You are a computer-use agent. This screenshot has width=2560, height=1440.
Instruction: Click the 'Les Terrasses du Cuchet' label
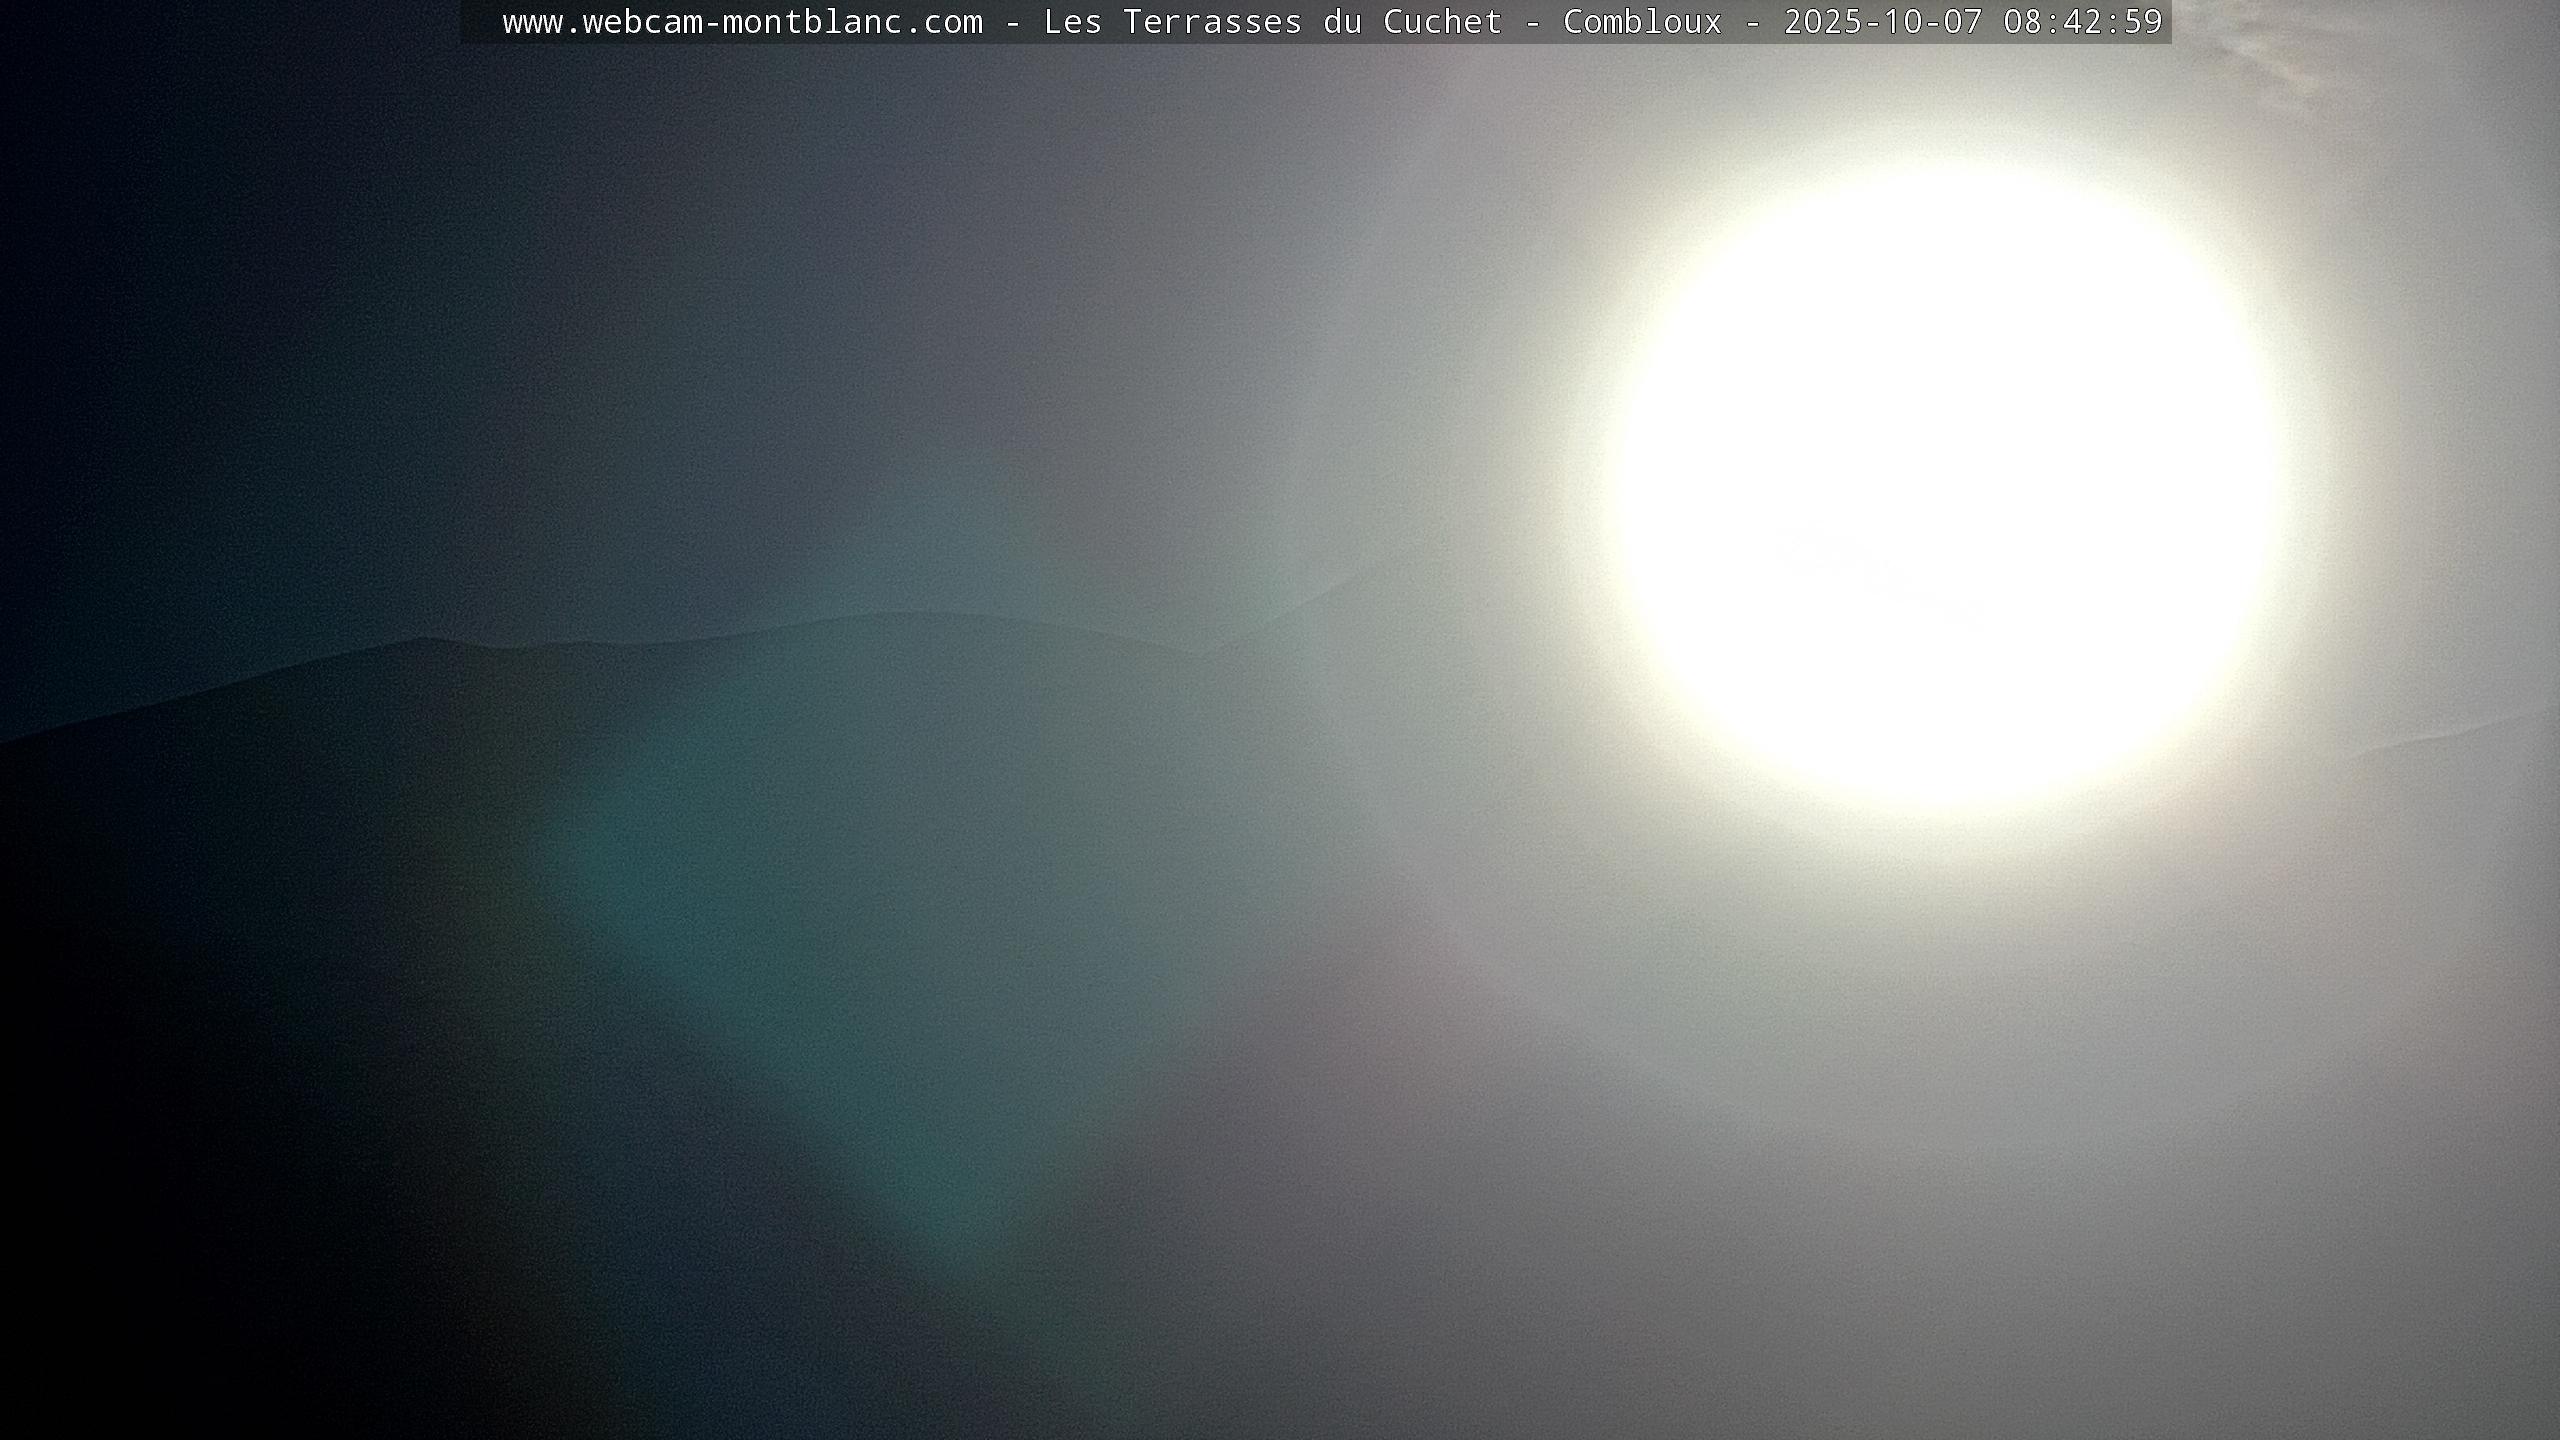tap(1272, 22)
